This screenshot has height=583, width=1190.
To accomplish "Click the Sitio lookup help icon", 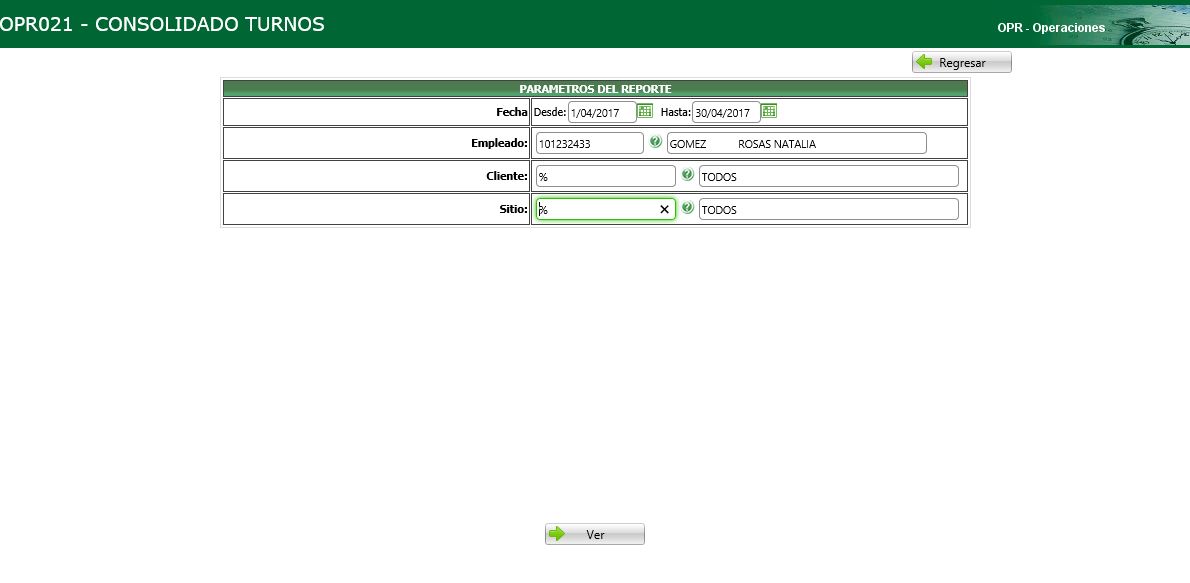I will (688, 207).
